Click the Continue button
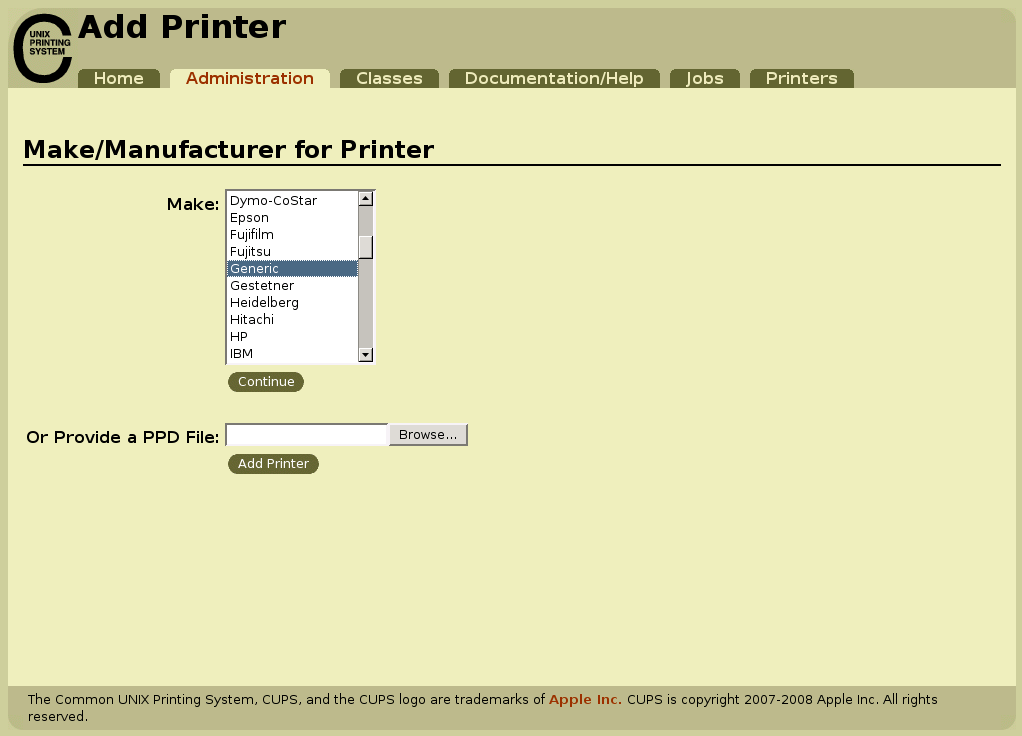Screen dimensions: 1022x736 [266, 381]
